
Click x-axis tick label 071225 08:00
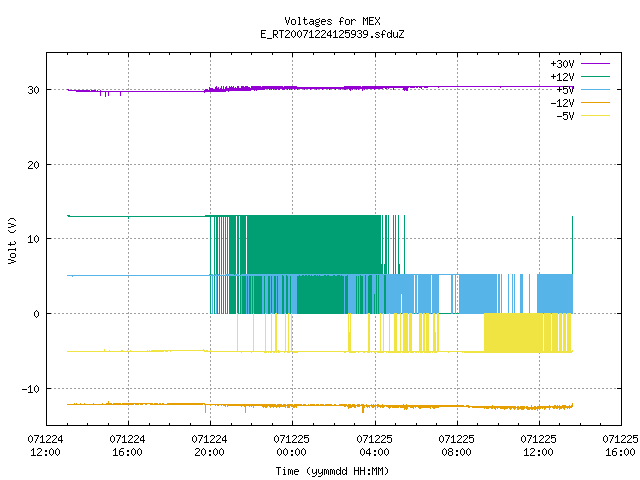[x=456, y=445]
